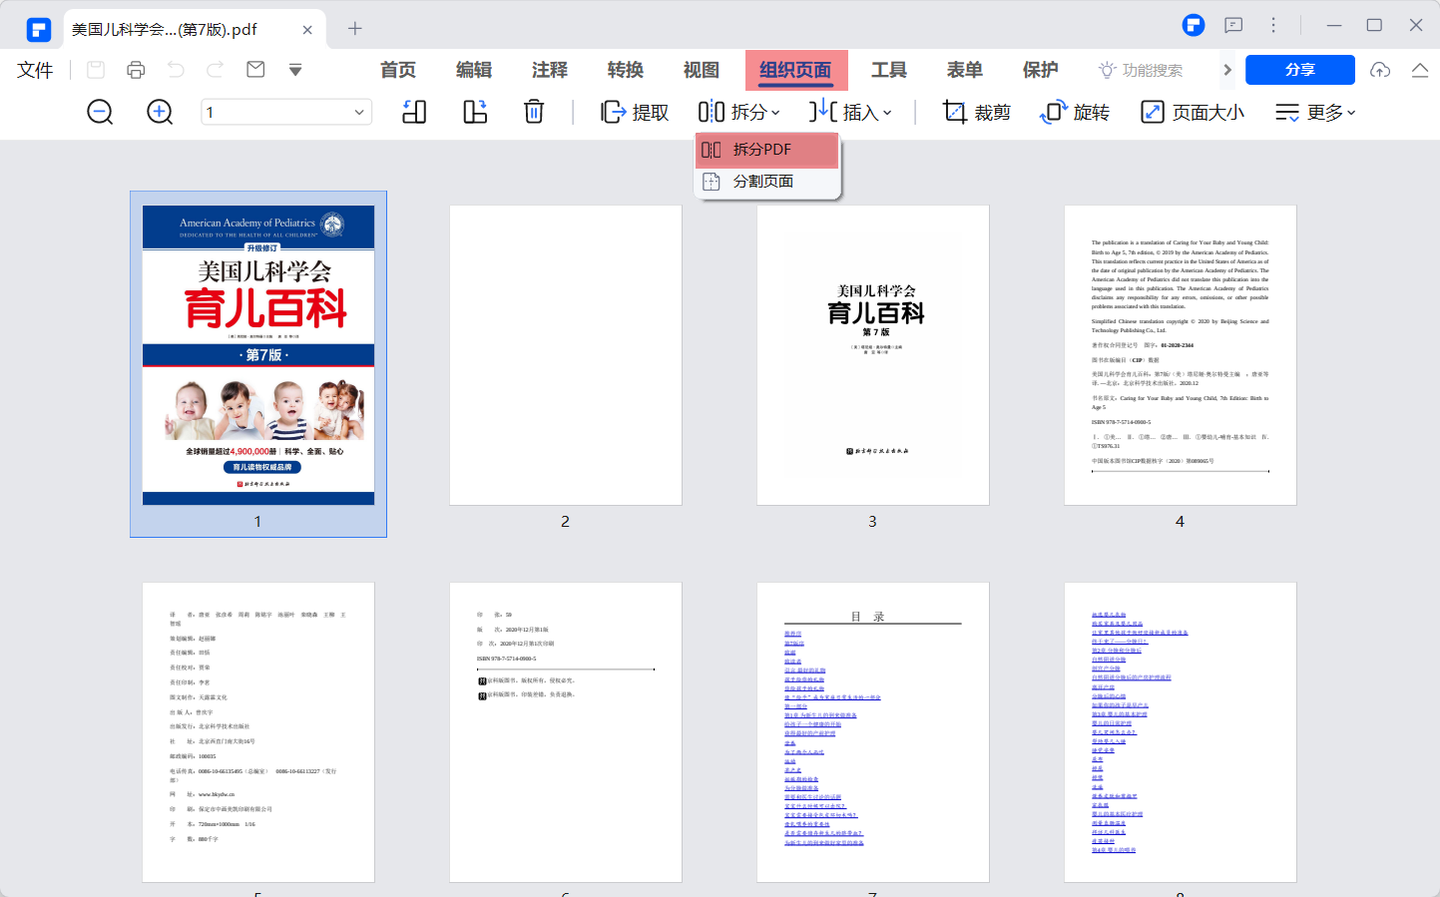The height and width of the screenshot is (897, 1440).
Task: Click the blue 分享 share button
Action: pos(1300,70)
